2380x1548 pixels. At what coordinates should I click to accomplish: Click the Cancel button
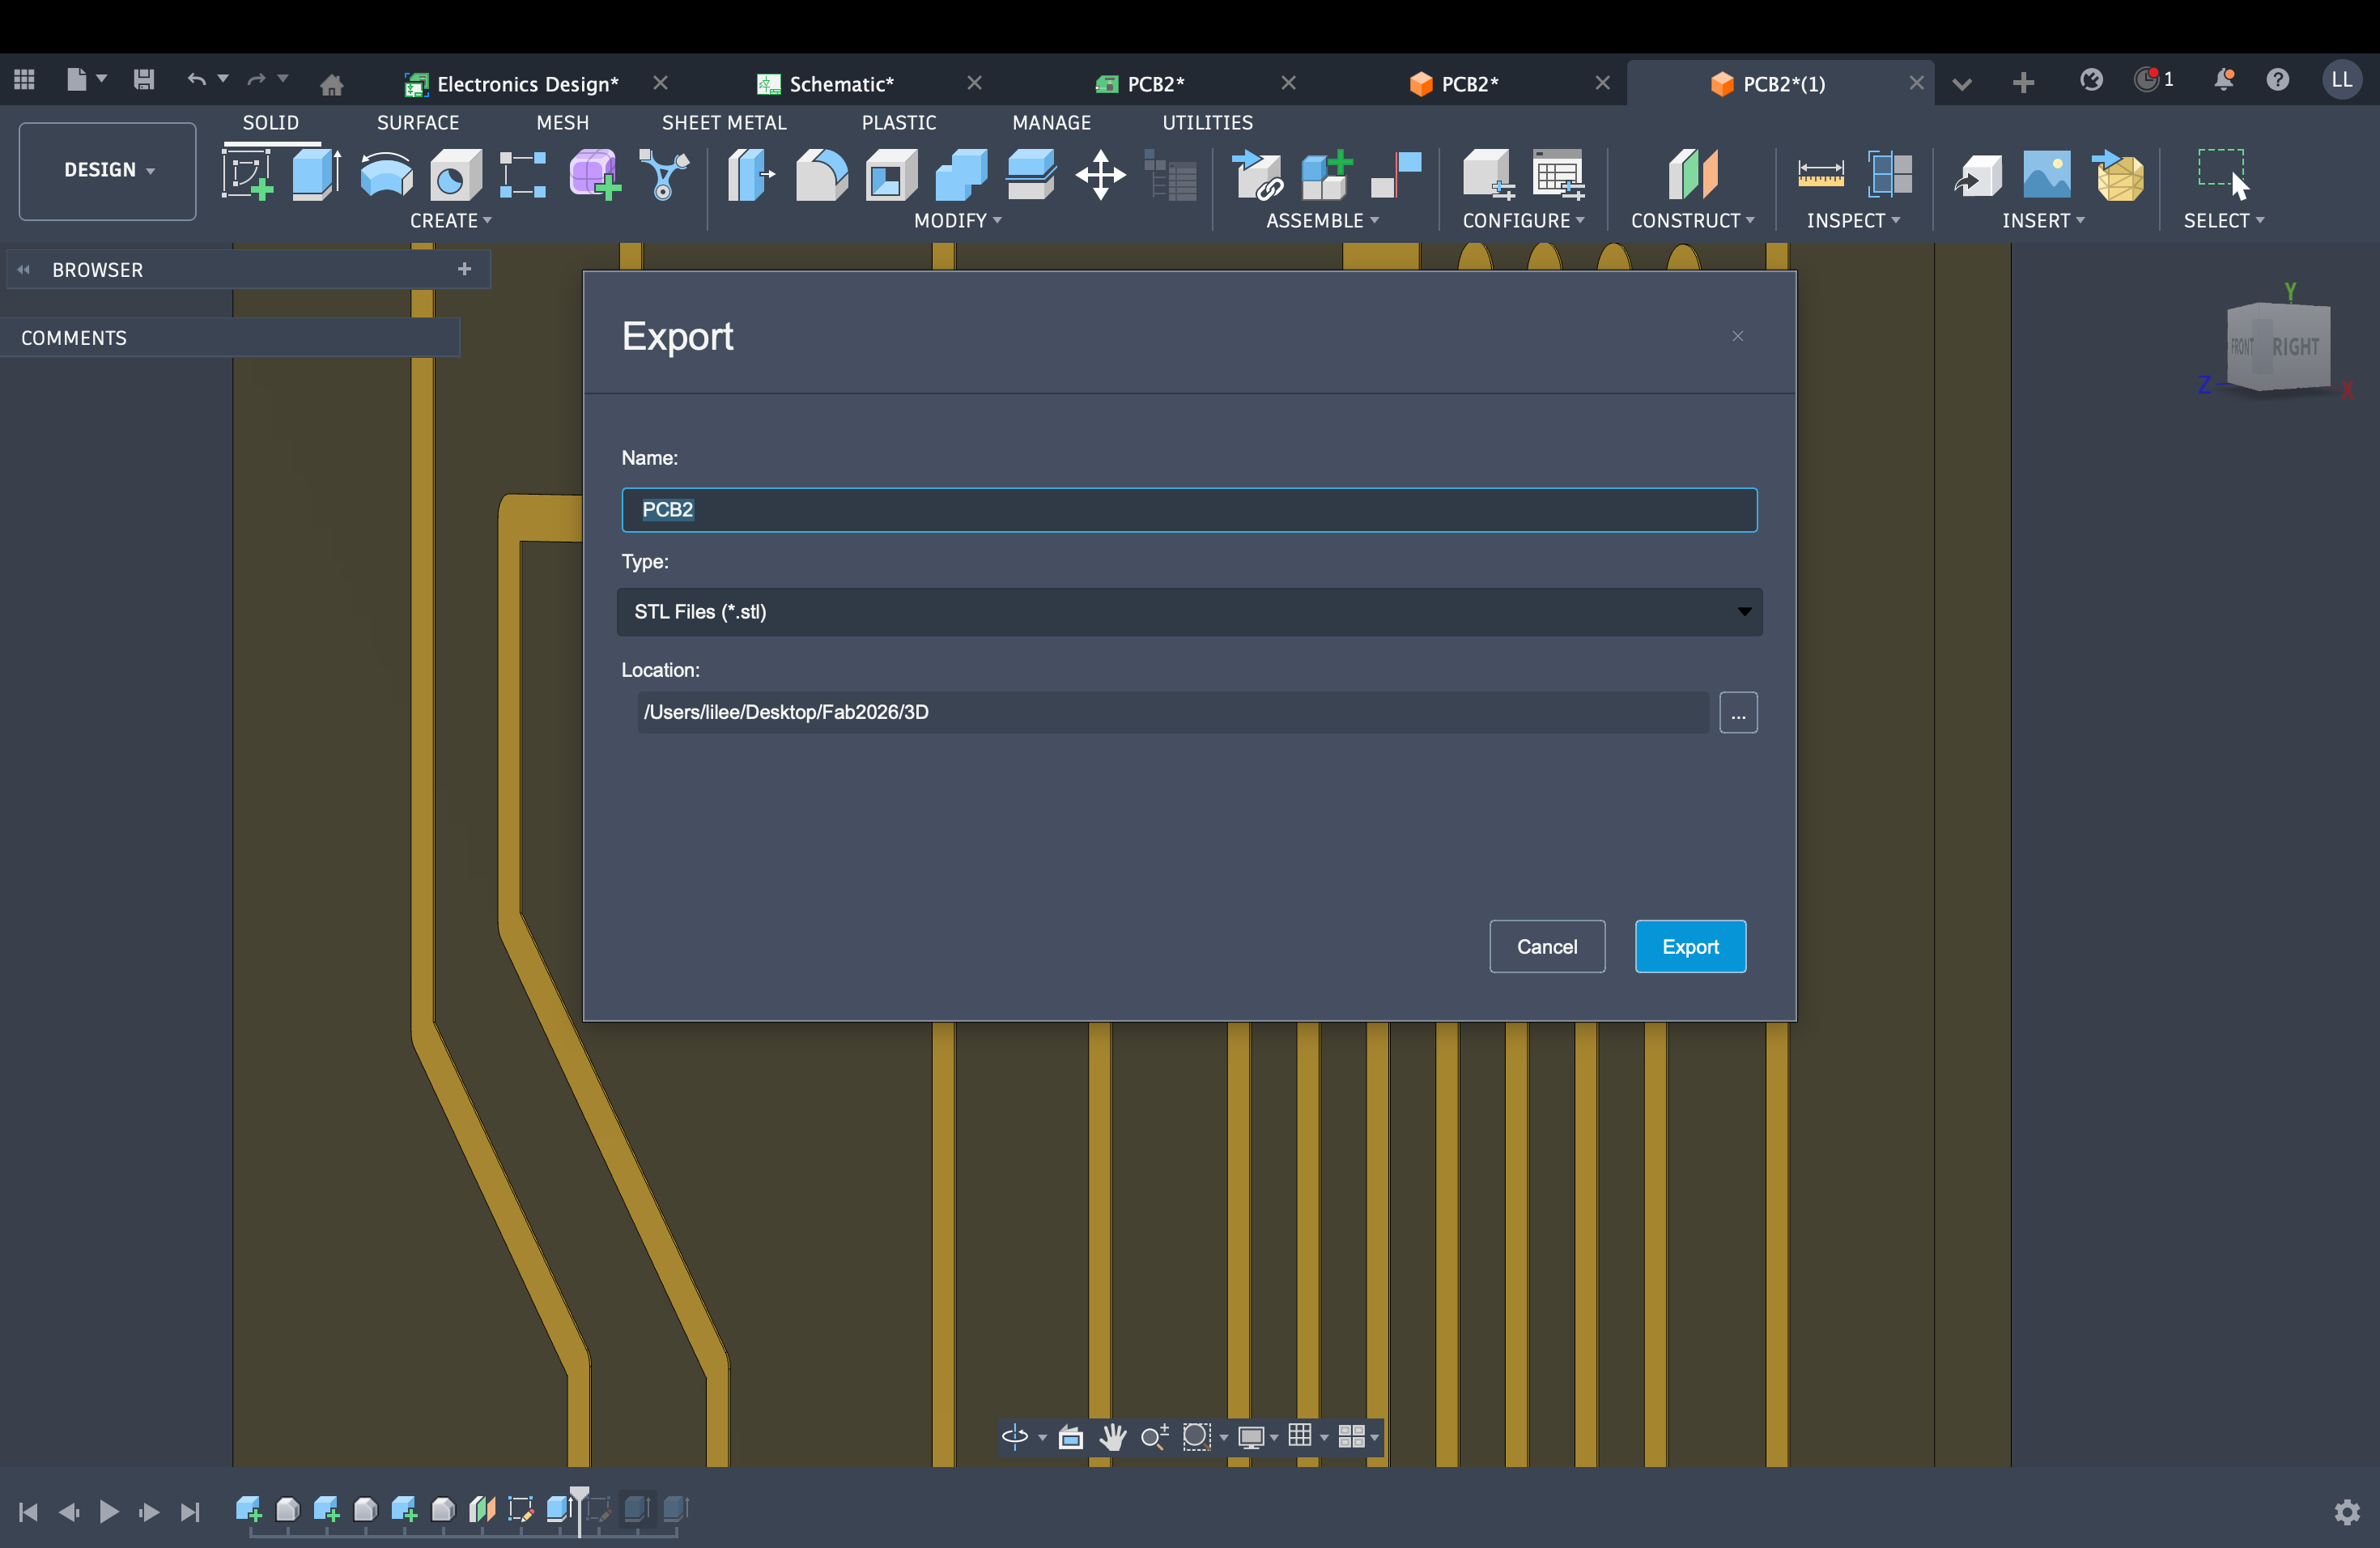pyautogui.click(x=1546, y=946)
